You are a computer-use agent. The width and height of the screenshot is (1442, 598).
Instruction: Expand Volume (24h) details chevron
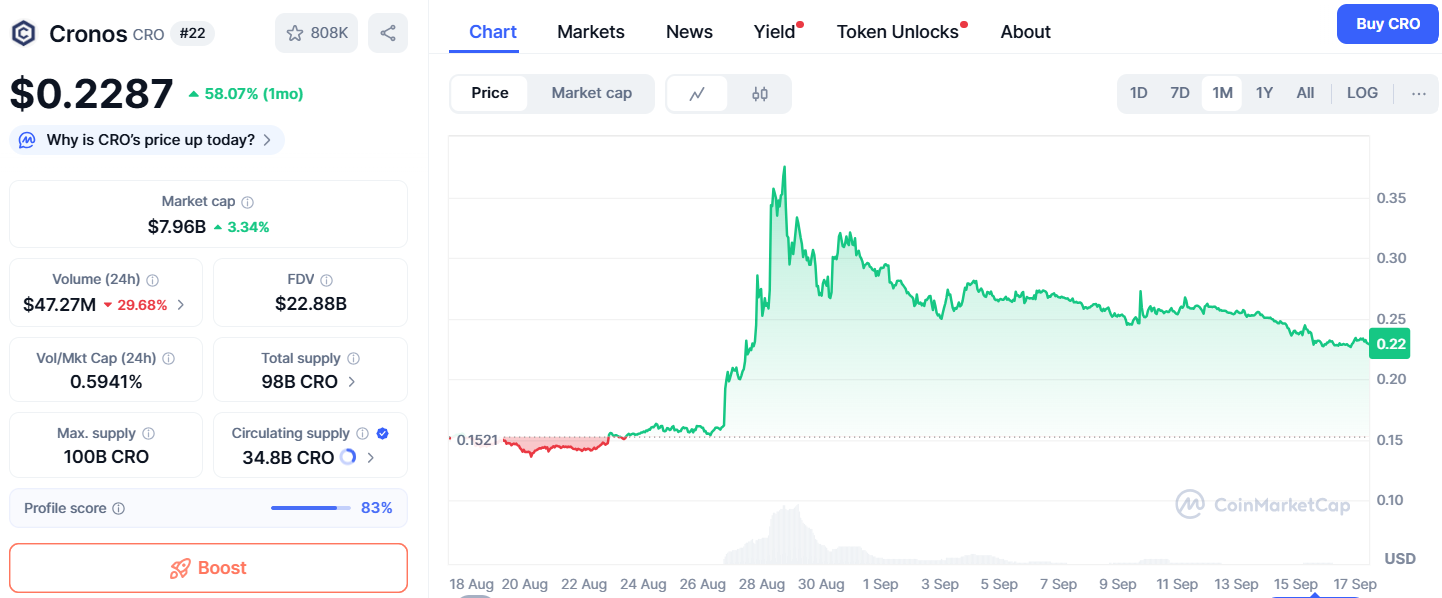point(181,305)
